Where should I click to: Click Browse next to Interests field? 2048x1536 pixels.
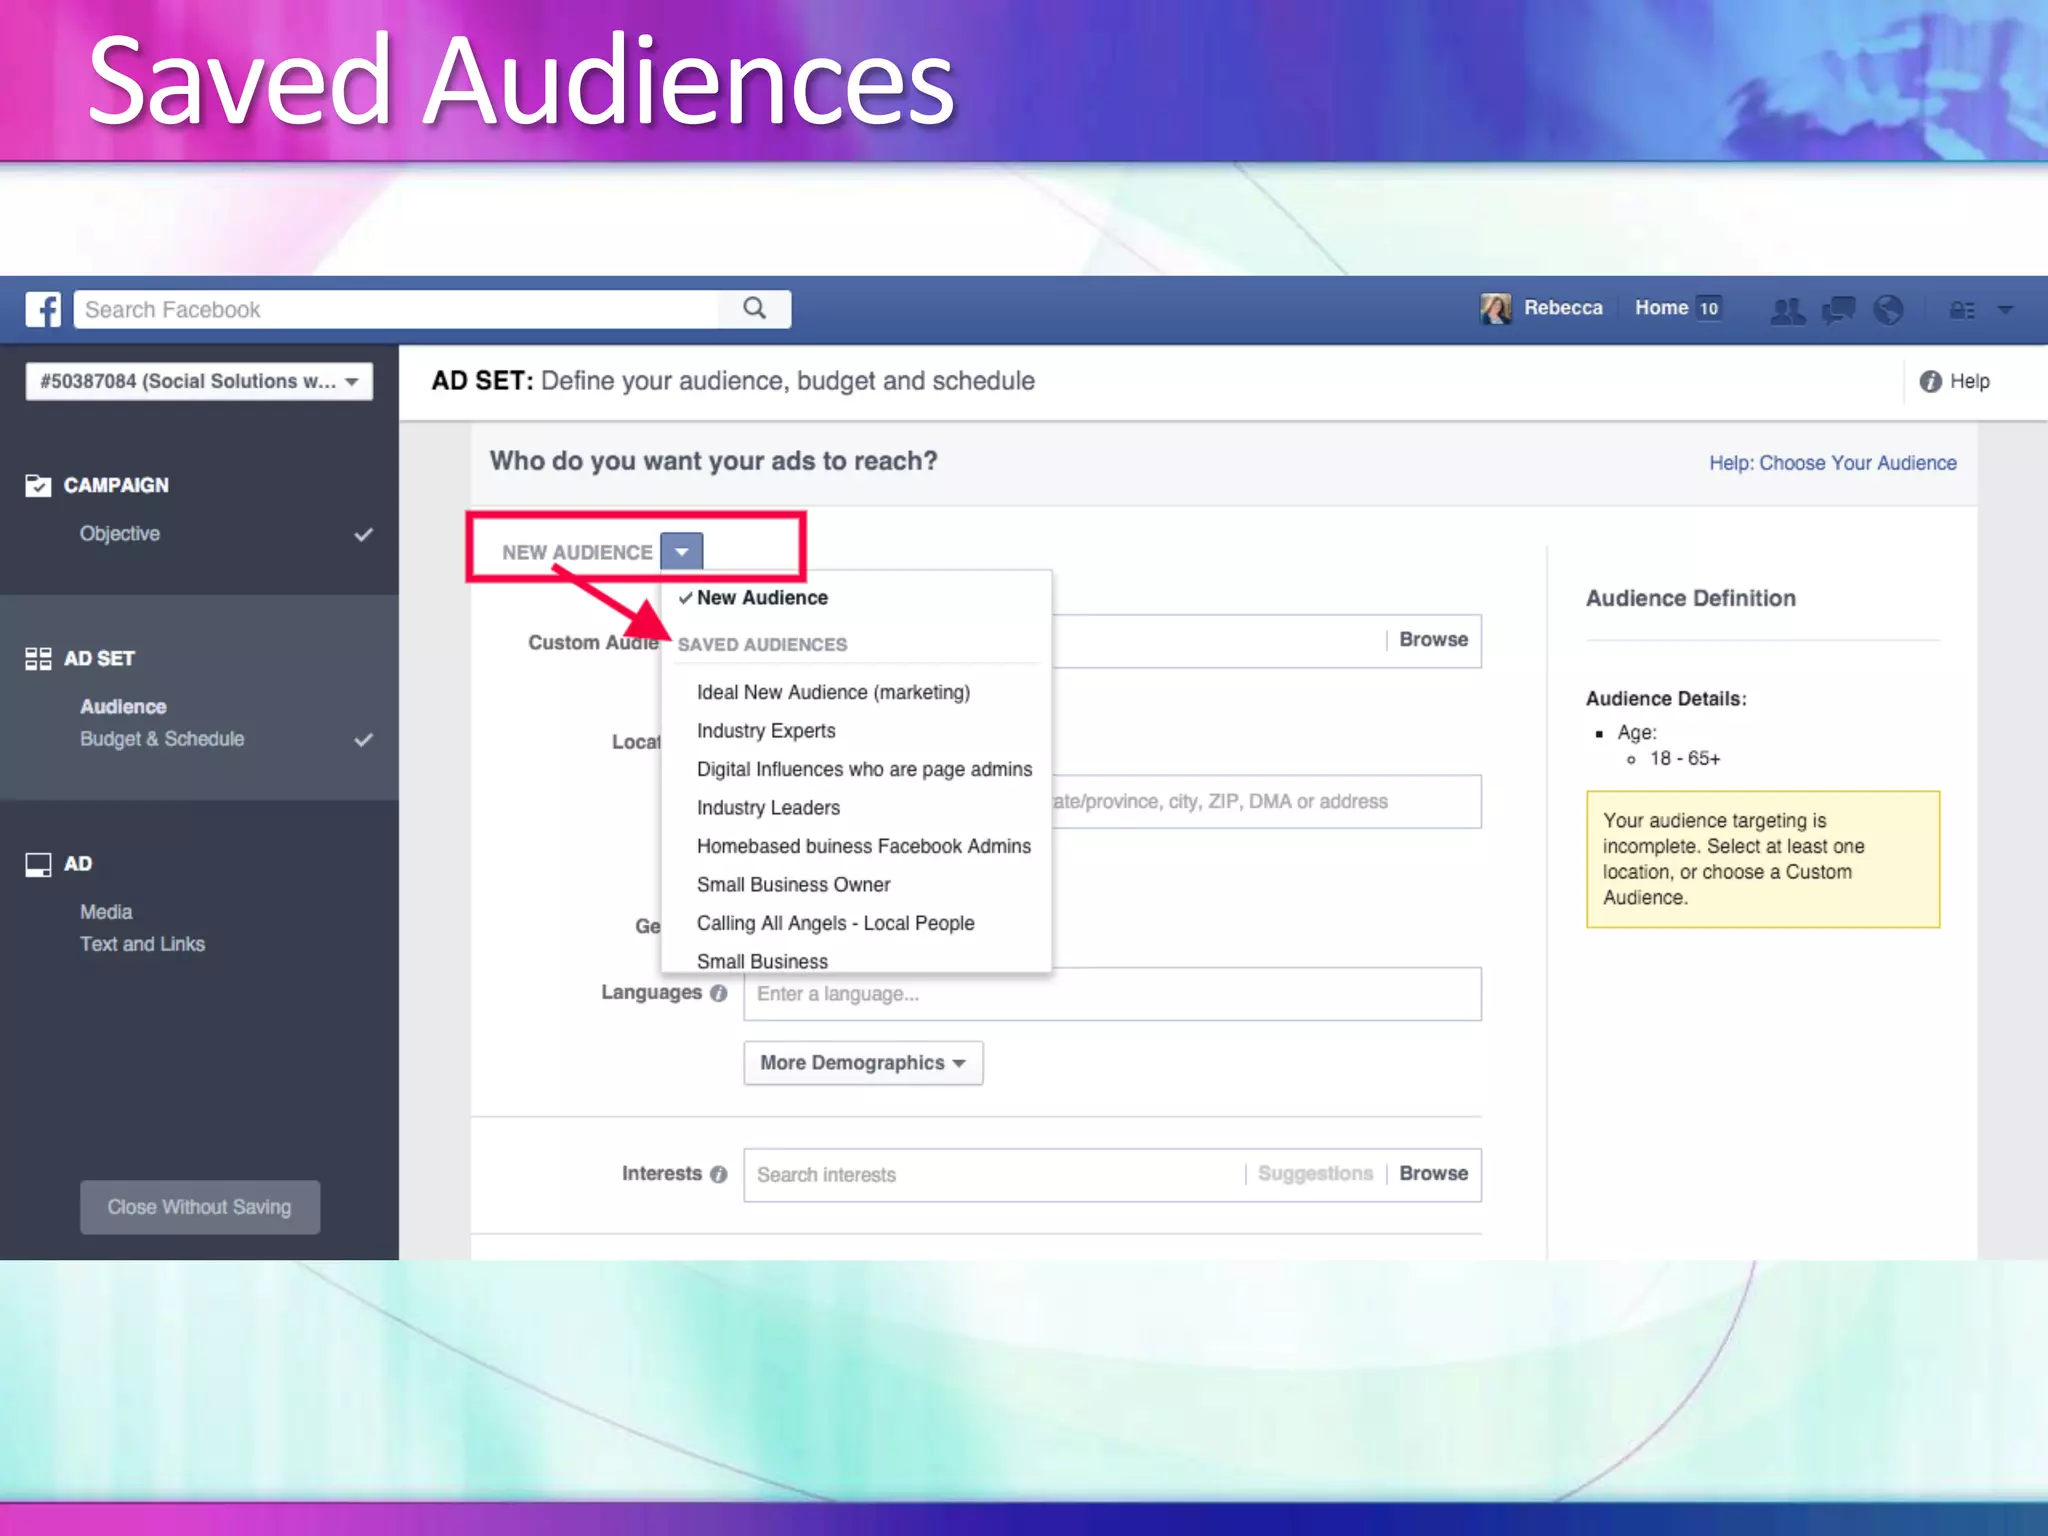[x=1433, y=1173]
